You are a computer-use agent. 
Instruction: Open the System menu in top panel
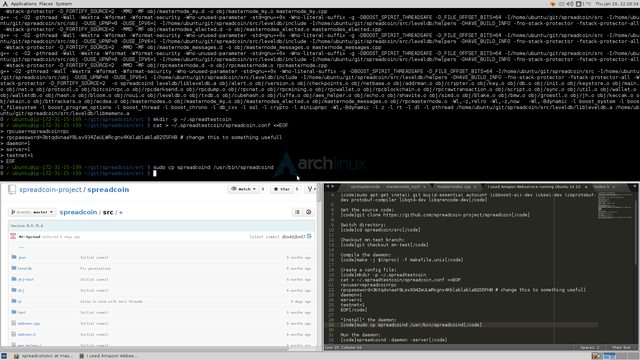pyautogui.click(x=64, y=4)
